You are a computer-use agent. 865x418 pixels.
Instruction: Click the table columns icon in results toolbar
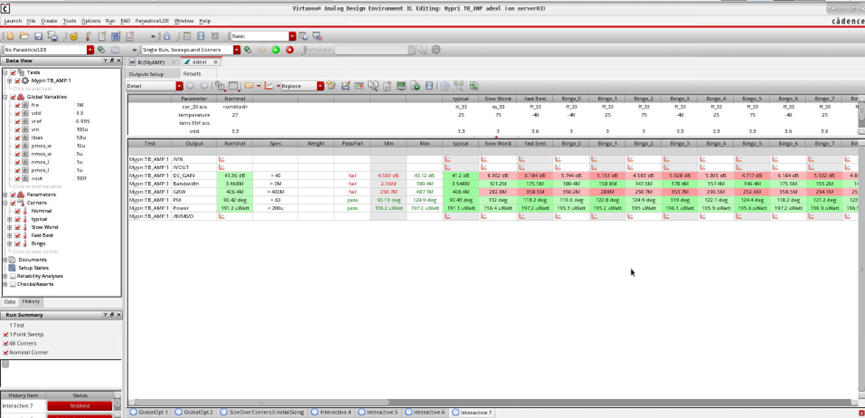click(234, 86)
